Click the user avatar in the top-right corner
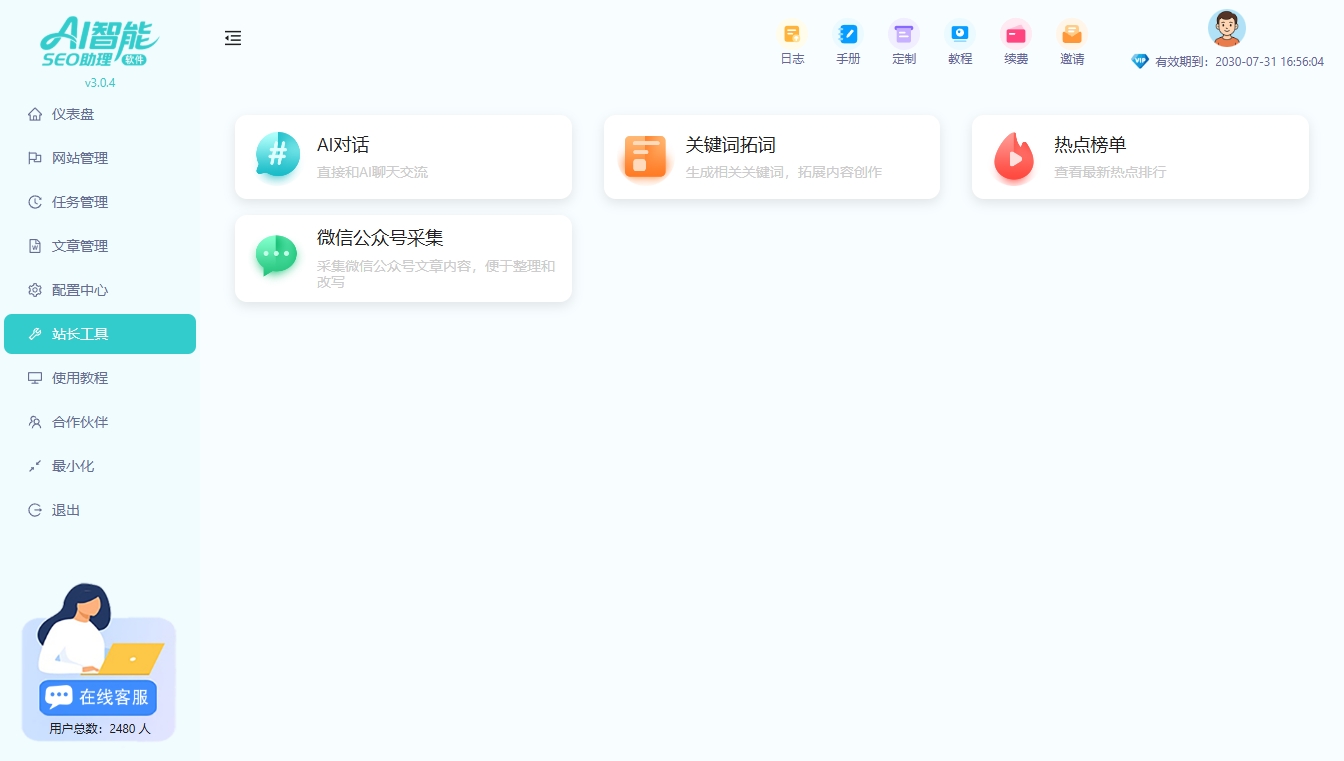 [1226, 27]
